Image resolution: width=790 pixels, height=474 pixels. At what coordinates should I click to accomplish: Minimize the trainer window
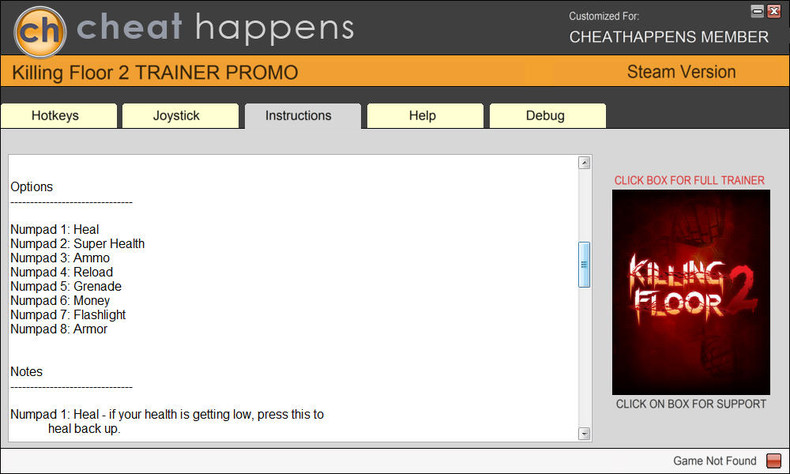757,11
